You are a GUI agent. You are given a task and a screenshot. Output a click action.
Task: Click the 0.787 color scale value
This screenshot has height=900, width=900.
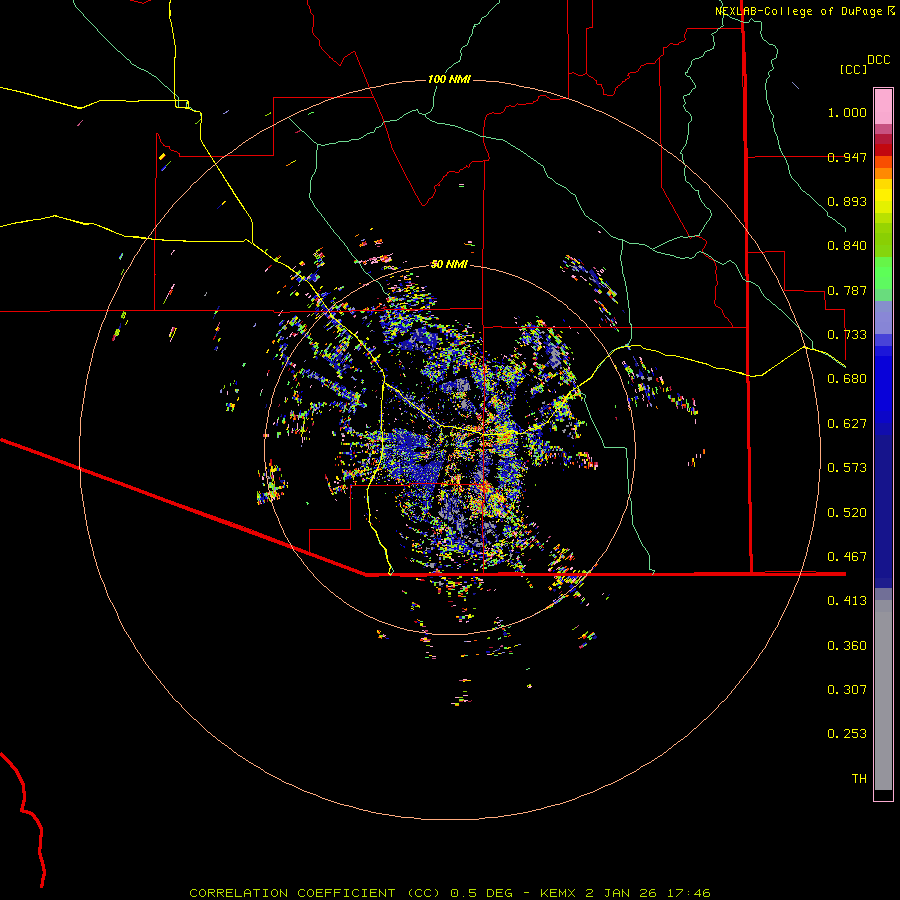847,290
